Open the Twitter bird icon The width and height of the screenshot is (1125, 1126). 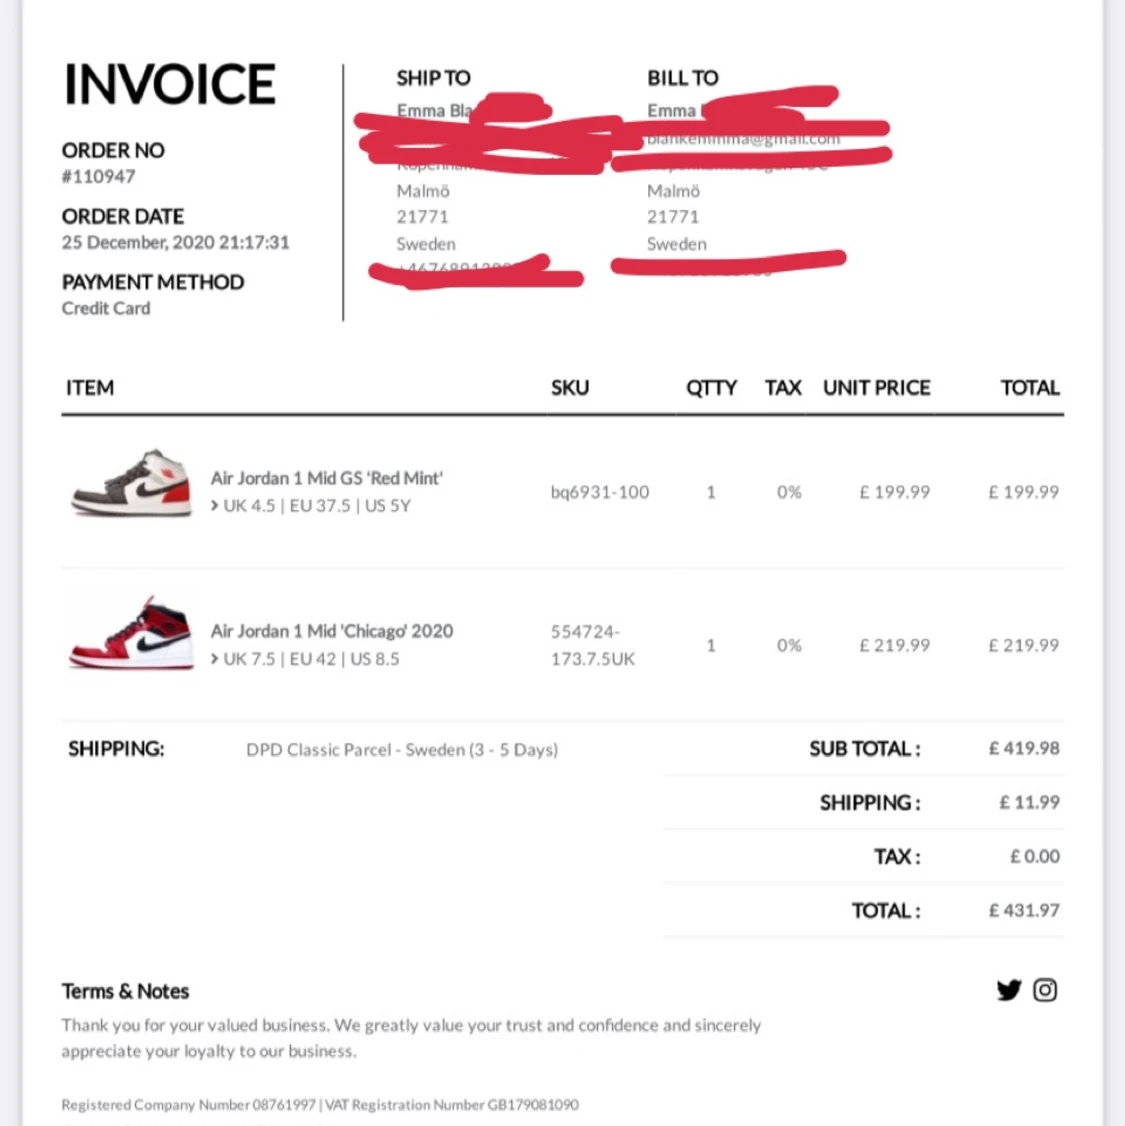(x=1008, y=990)
